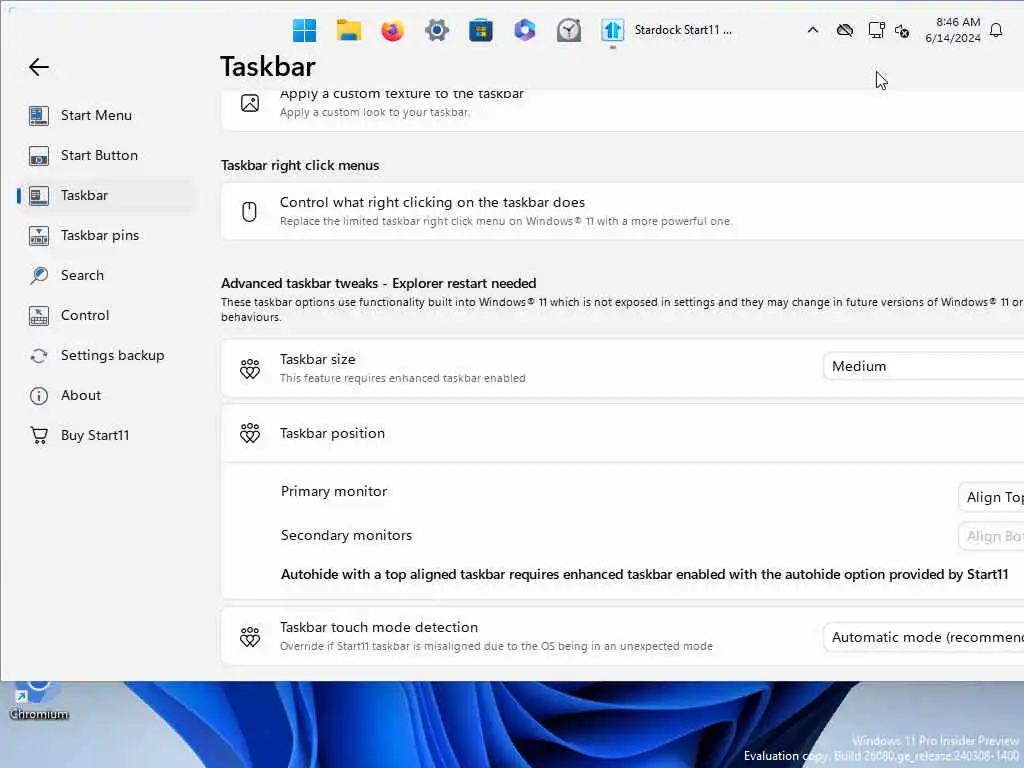Click the Control keyboard sidebar icon

pos(39,315)
